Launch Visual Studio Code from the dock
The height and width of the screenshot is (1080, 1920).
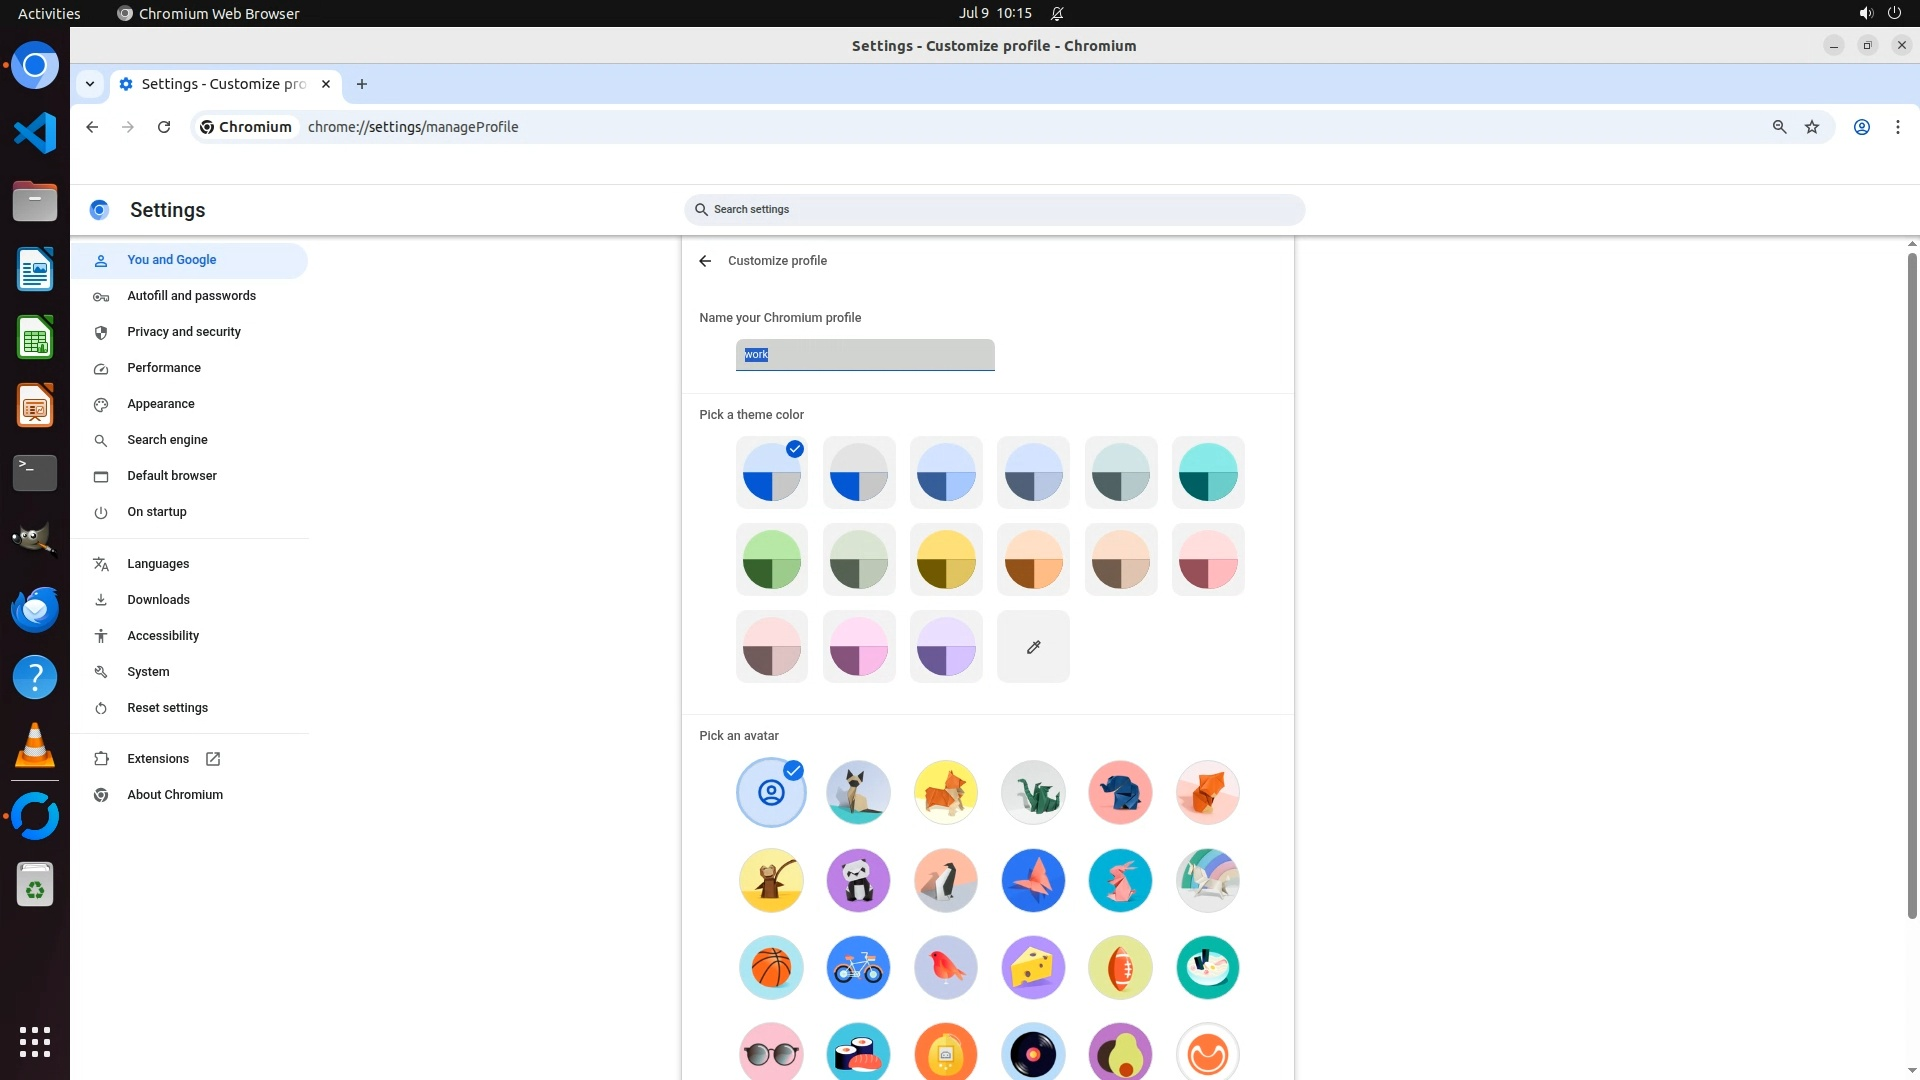point(35,133)
